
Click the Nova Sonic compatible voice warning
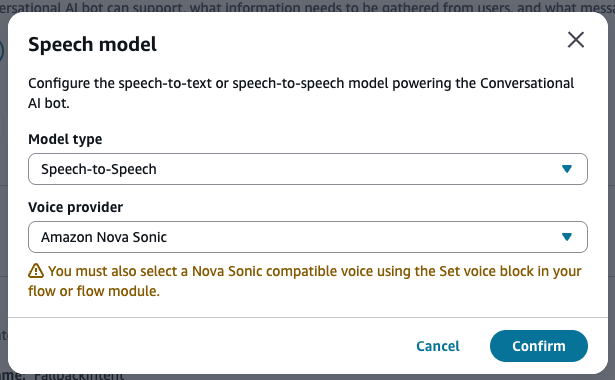click(x=305, y=281)
